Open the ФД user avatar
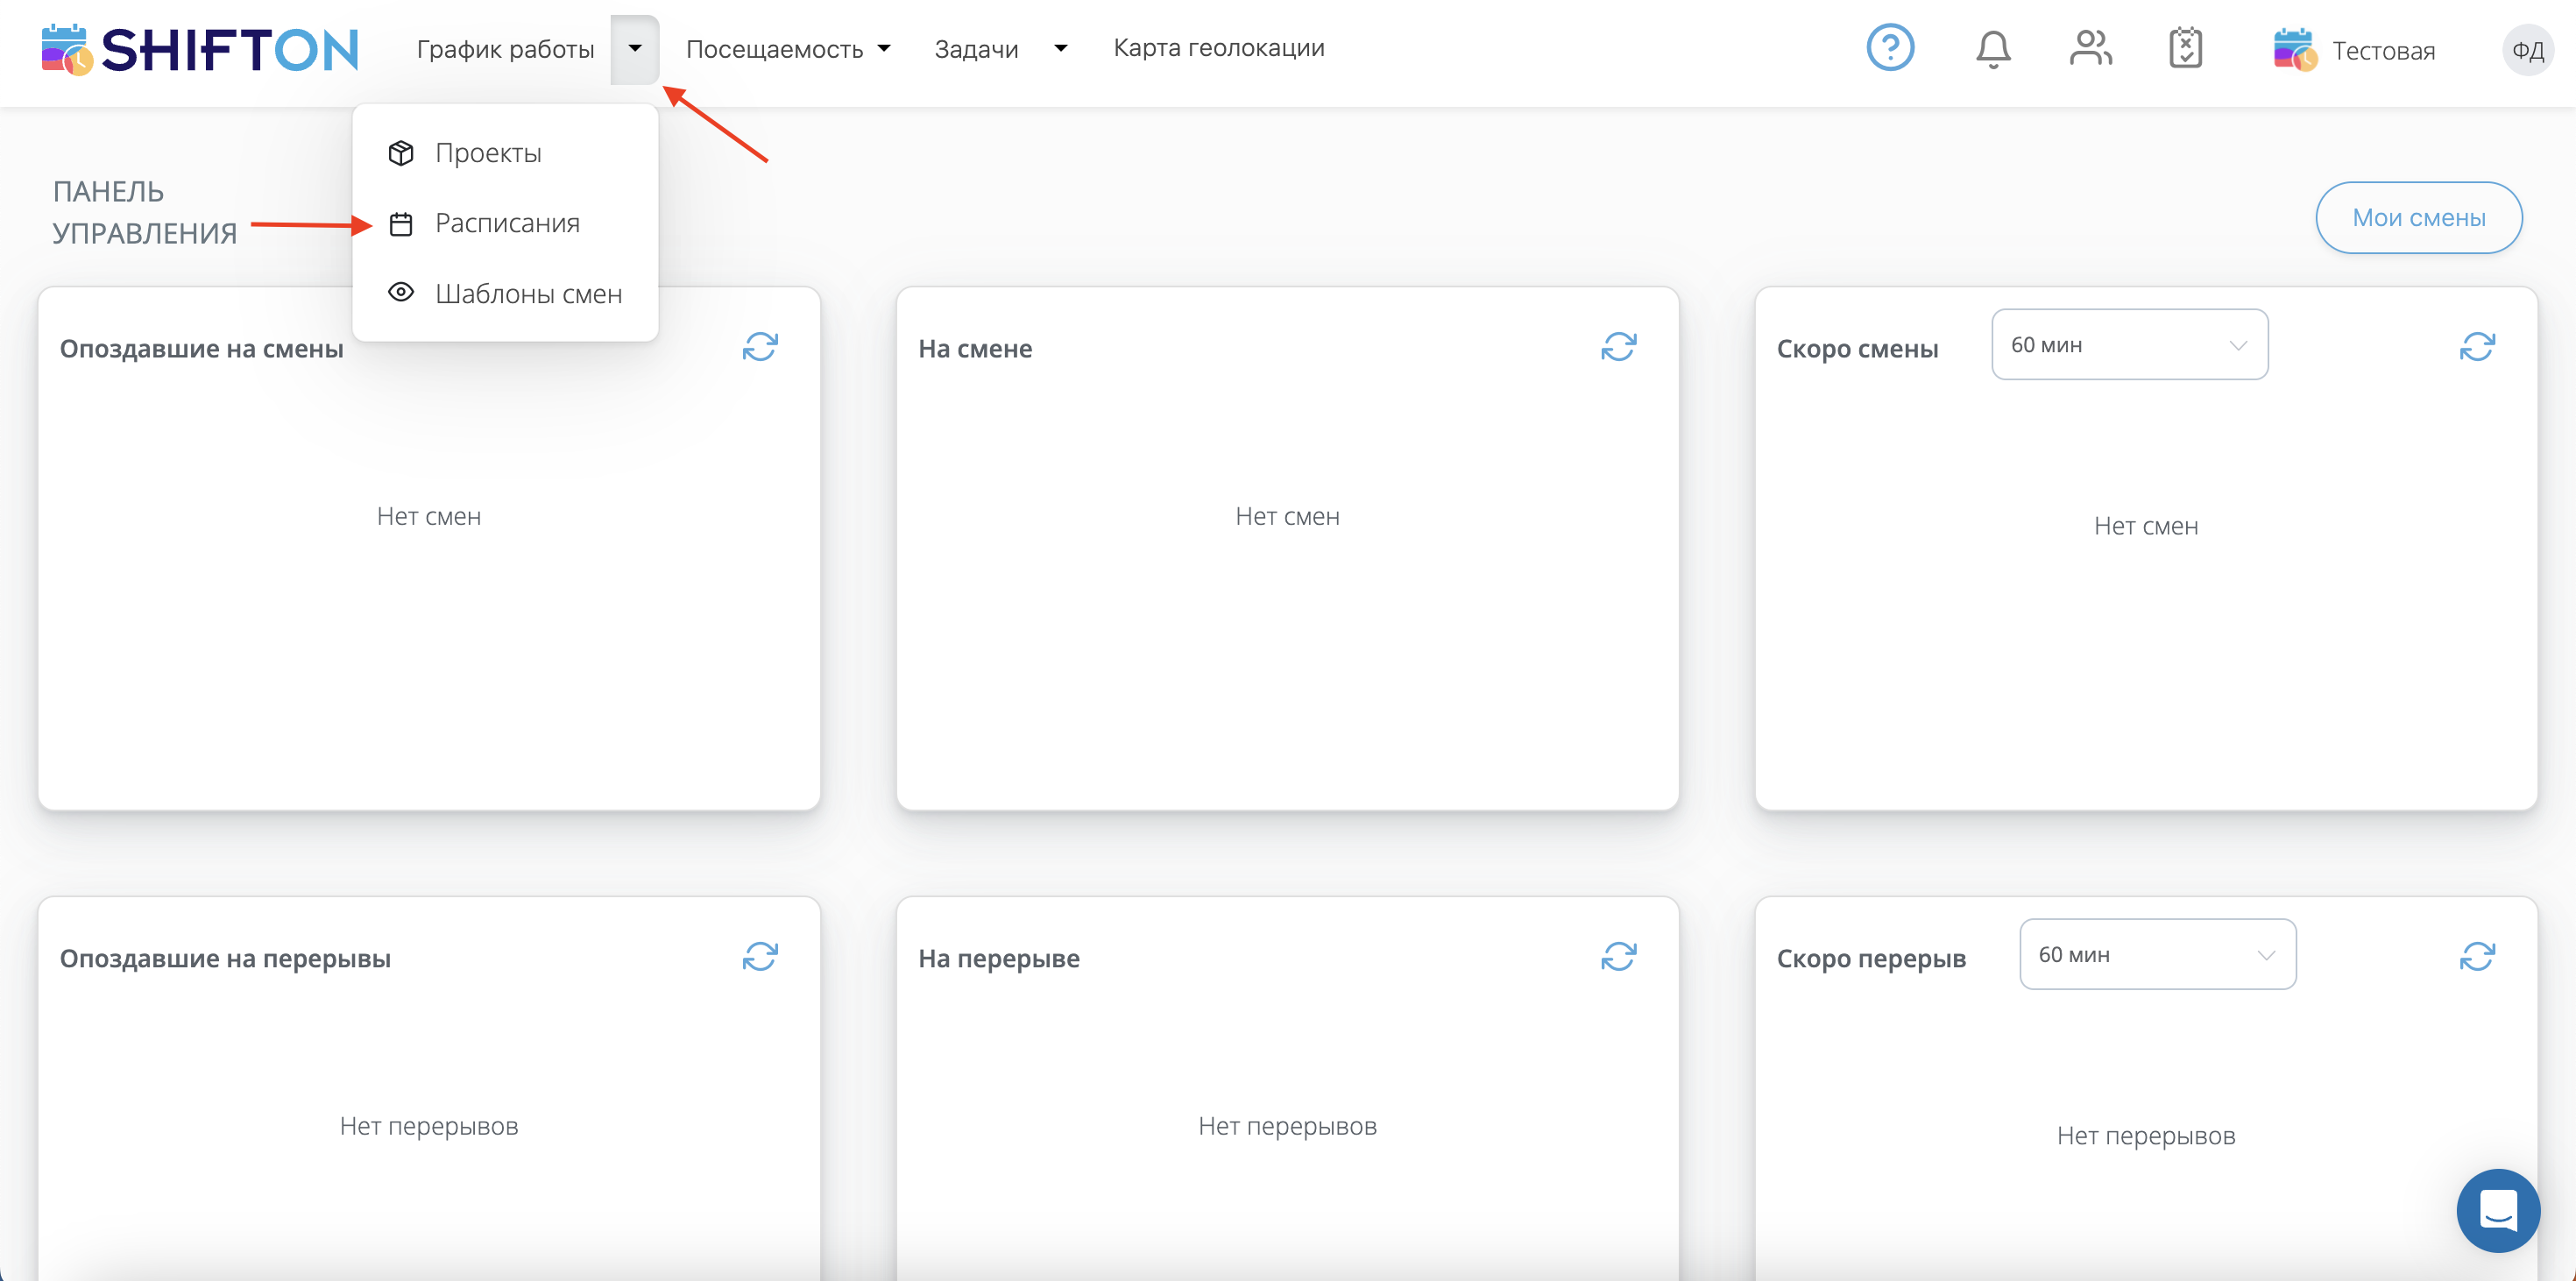The image size is (2576, 1281). (2527, 50)
